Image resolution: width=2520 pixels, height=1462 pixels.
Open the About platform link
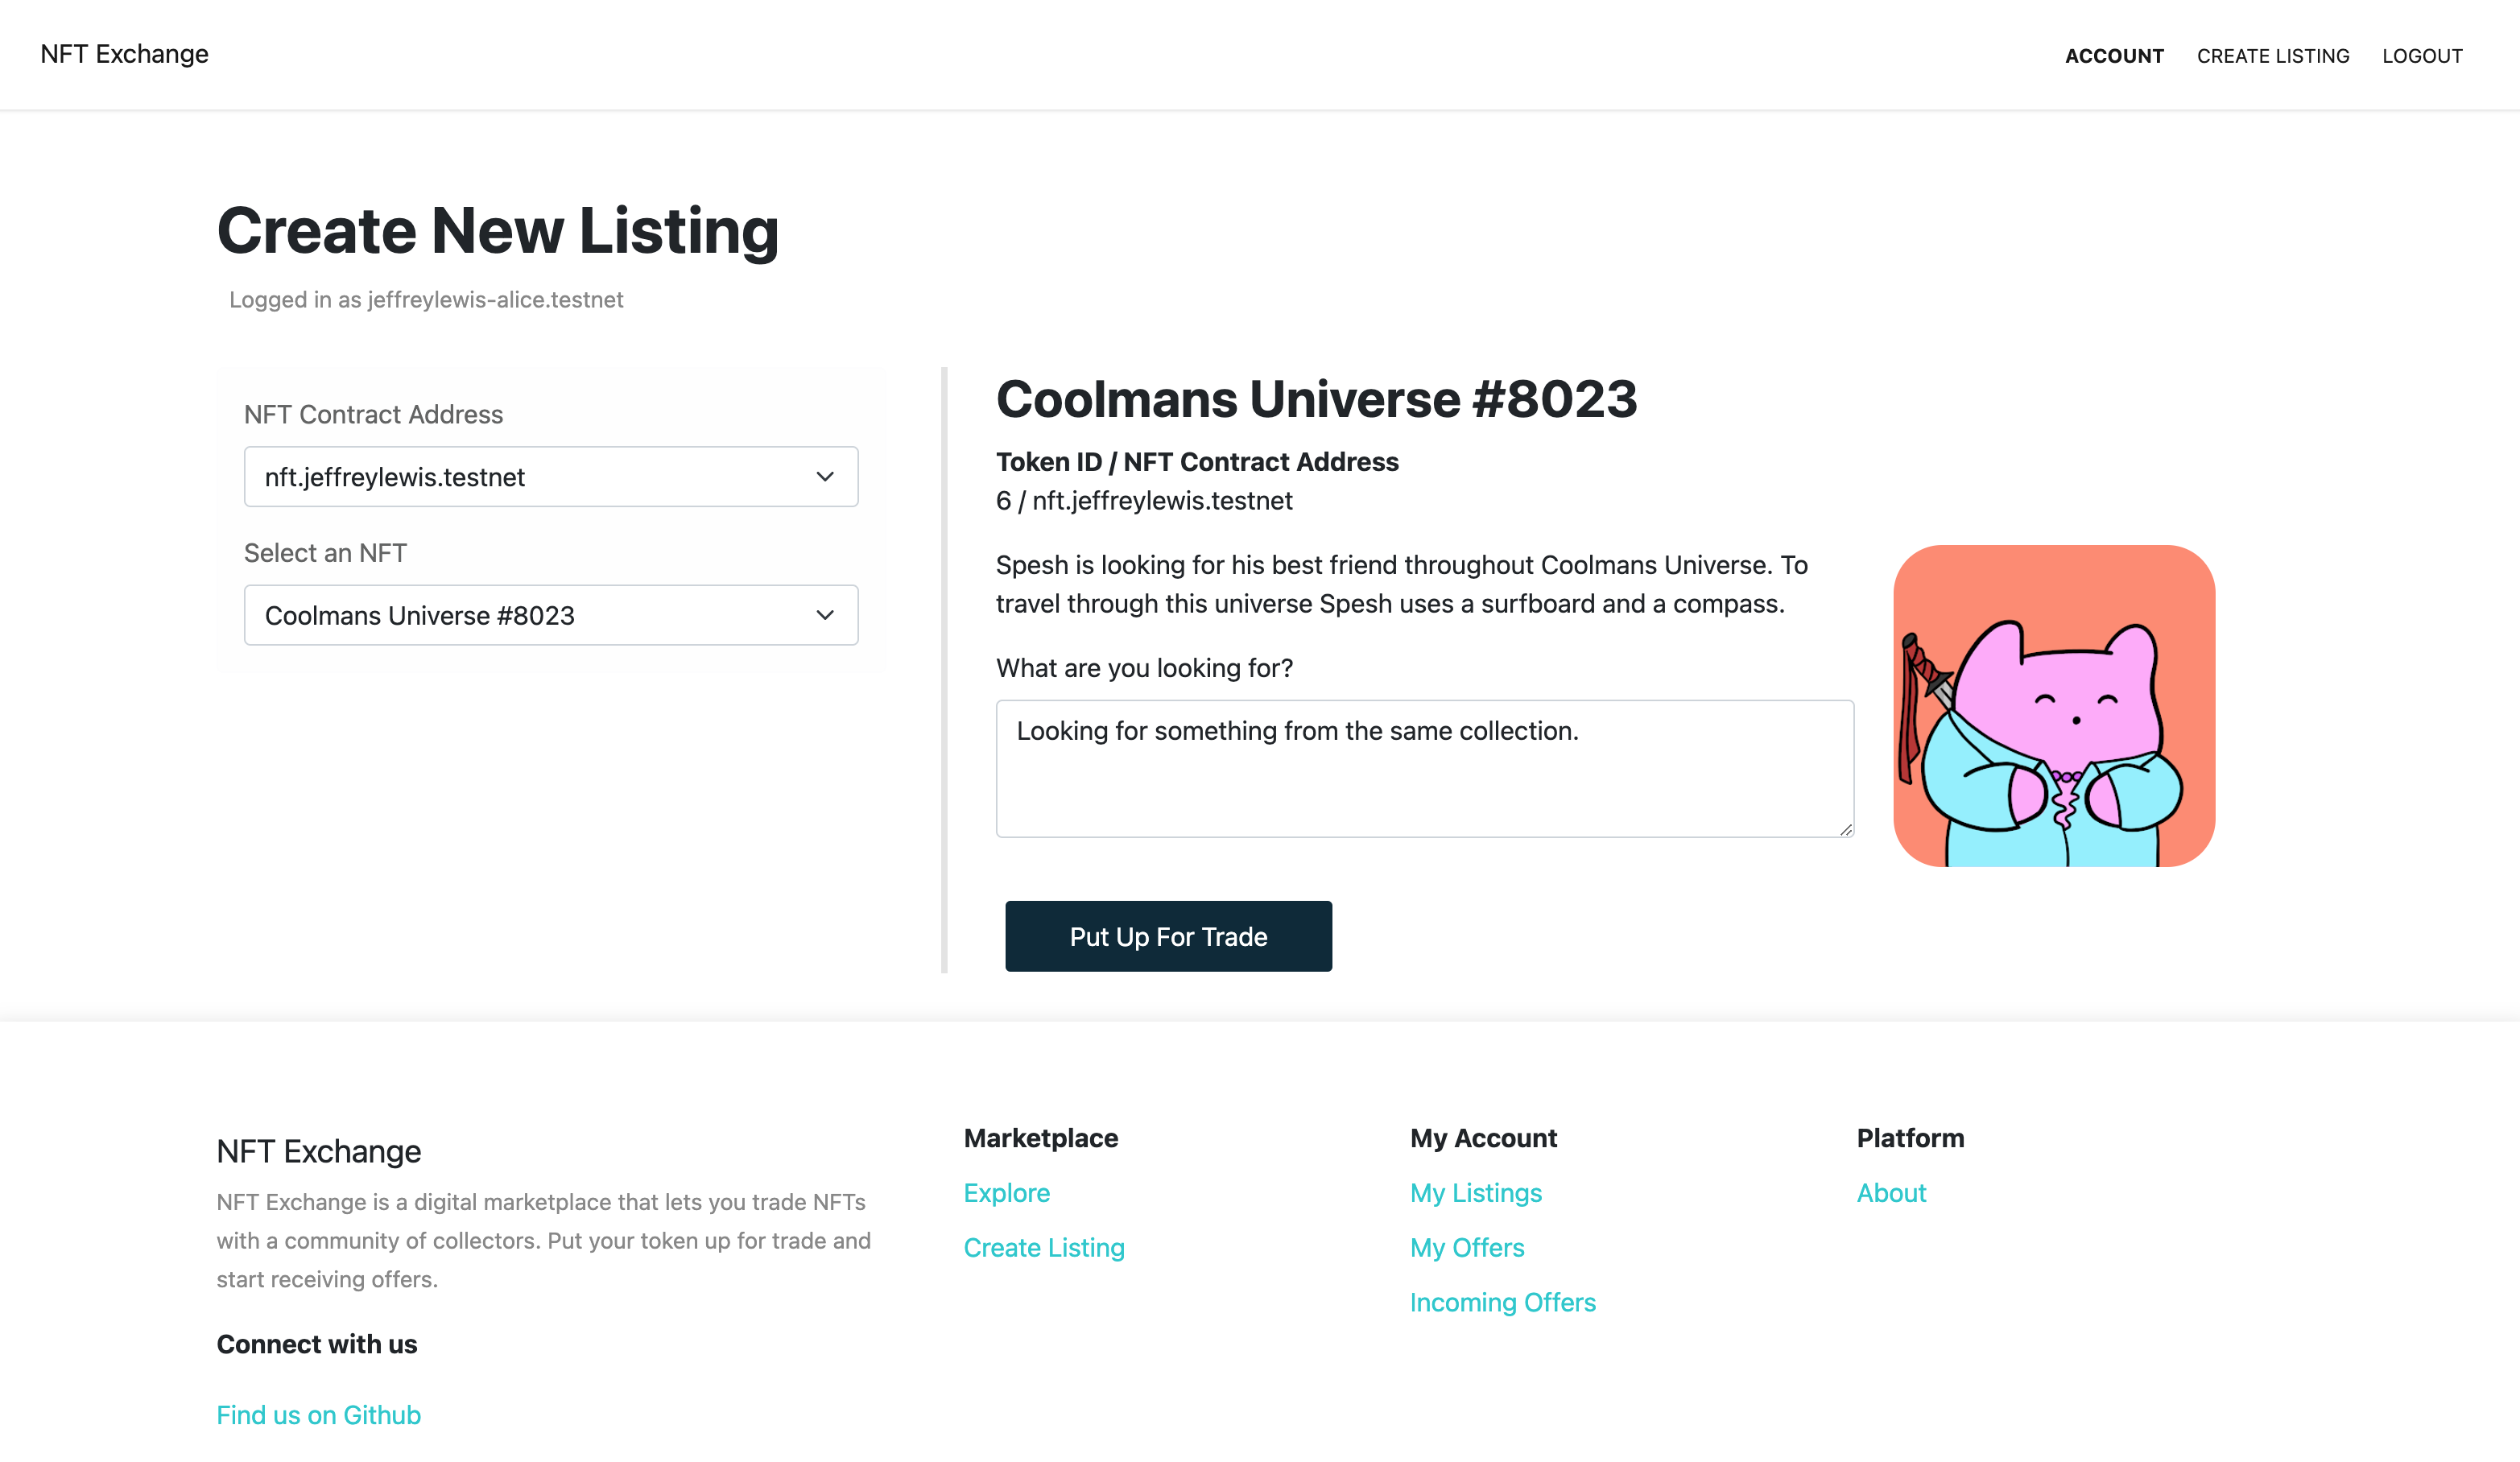coord(1890,1193)
